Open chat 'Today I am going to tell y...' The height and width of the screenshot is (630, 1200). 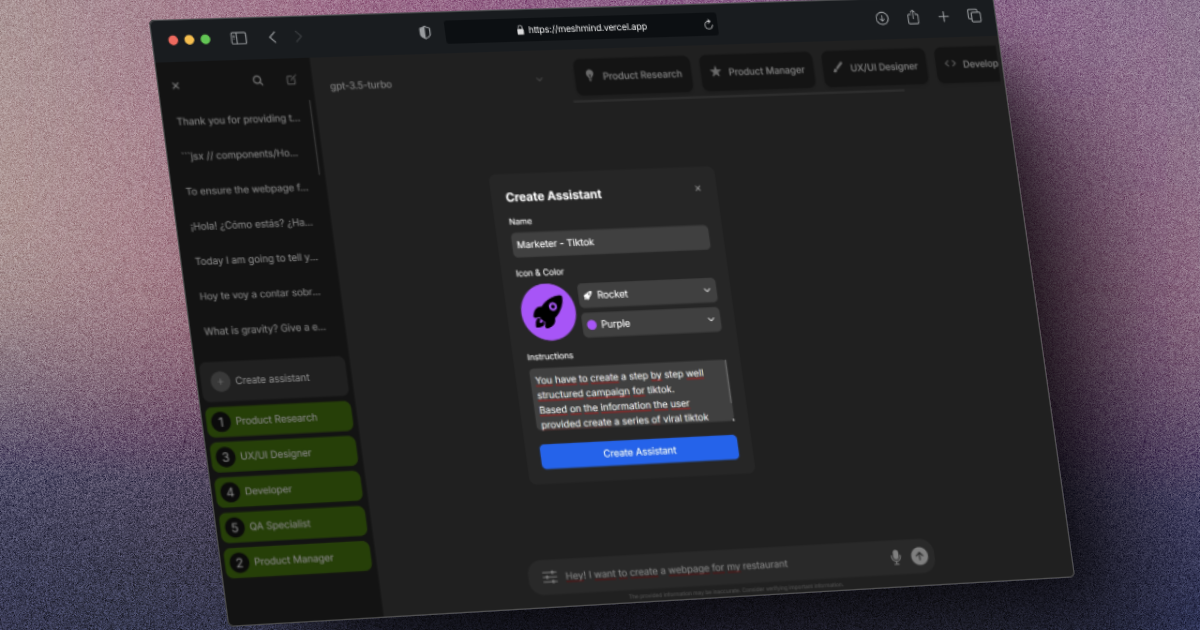tap(256, 260)
